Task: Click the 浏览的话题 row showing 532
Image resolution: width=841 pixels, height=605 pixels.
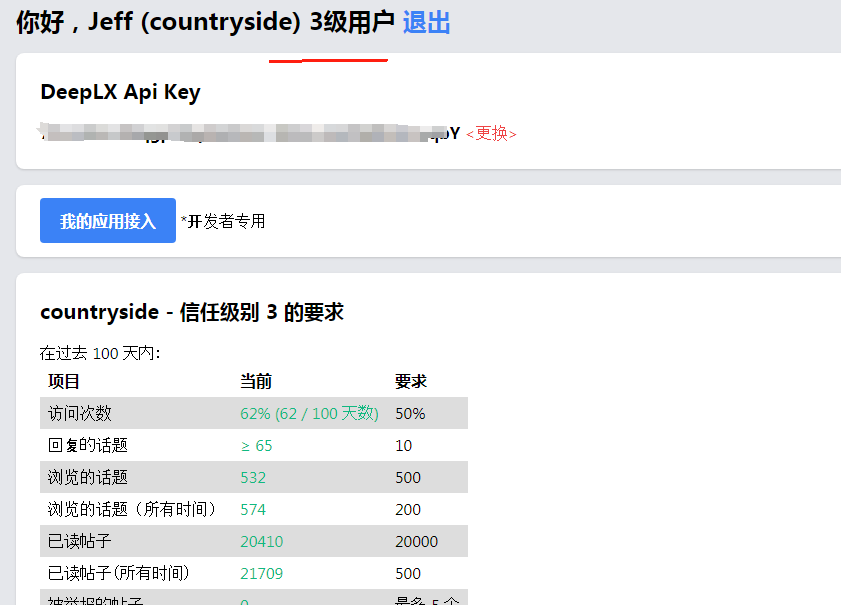Action: [254, 477]
